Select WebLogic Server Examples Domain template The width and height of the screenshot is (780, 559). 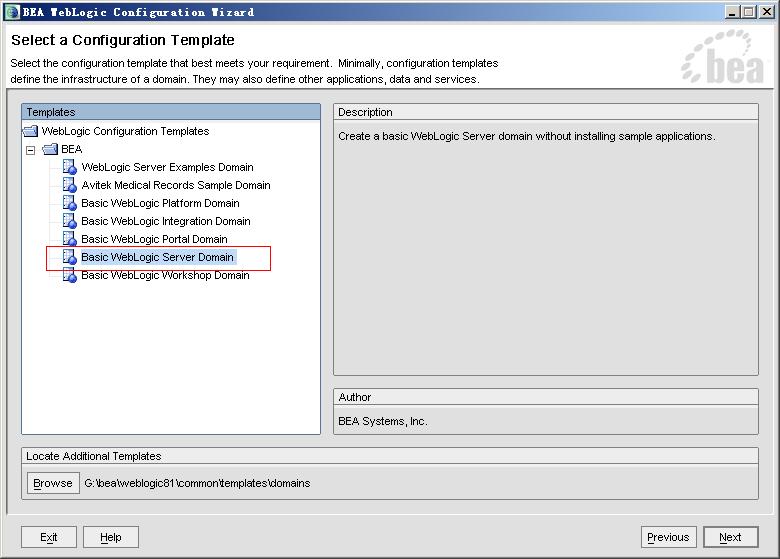(x=167, y=167)
